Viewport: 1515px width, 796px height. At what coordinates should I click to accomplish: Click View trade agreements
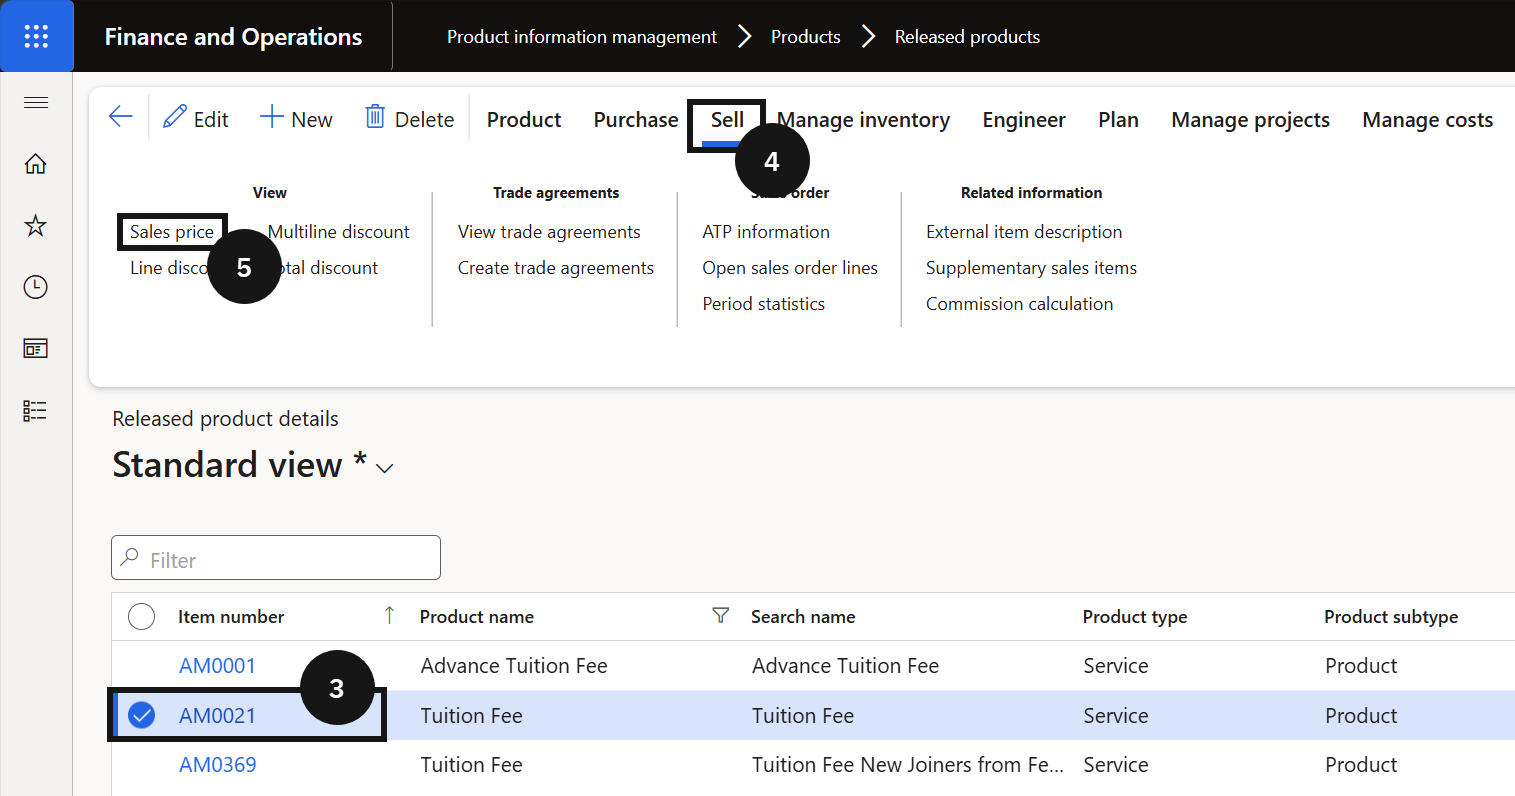click(x=549, y=232)
